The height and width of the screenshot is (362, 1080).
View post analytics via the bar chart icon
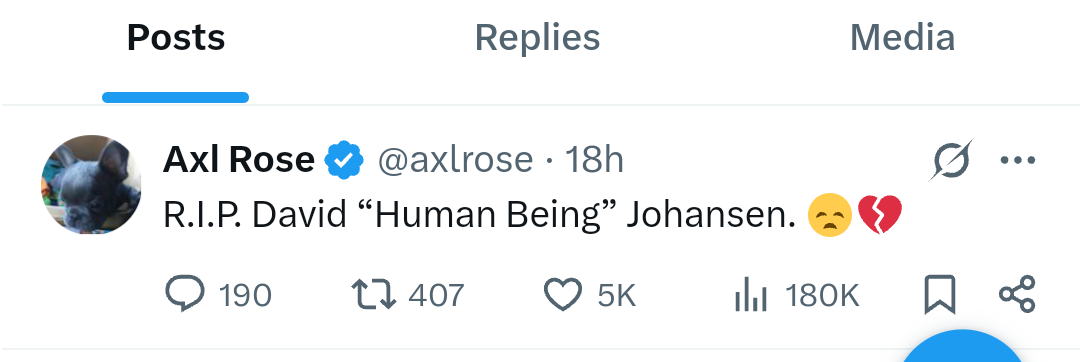(x=750, y=295)
